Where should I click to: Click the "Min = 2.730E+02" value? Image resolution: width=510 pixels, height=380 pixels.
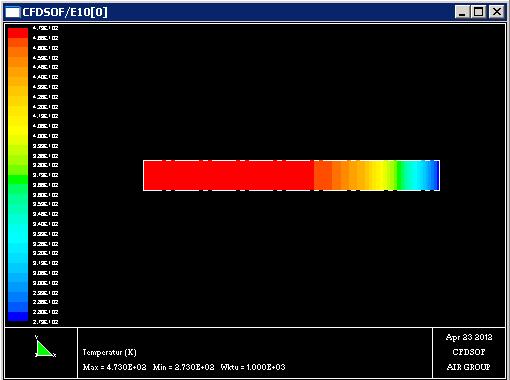pos(184,367)
